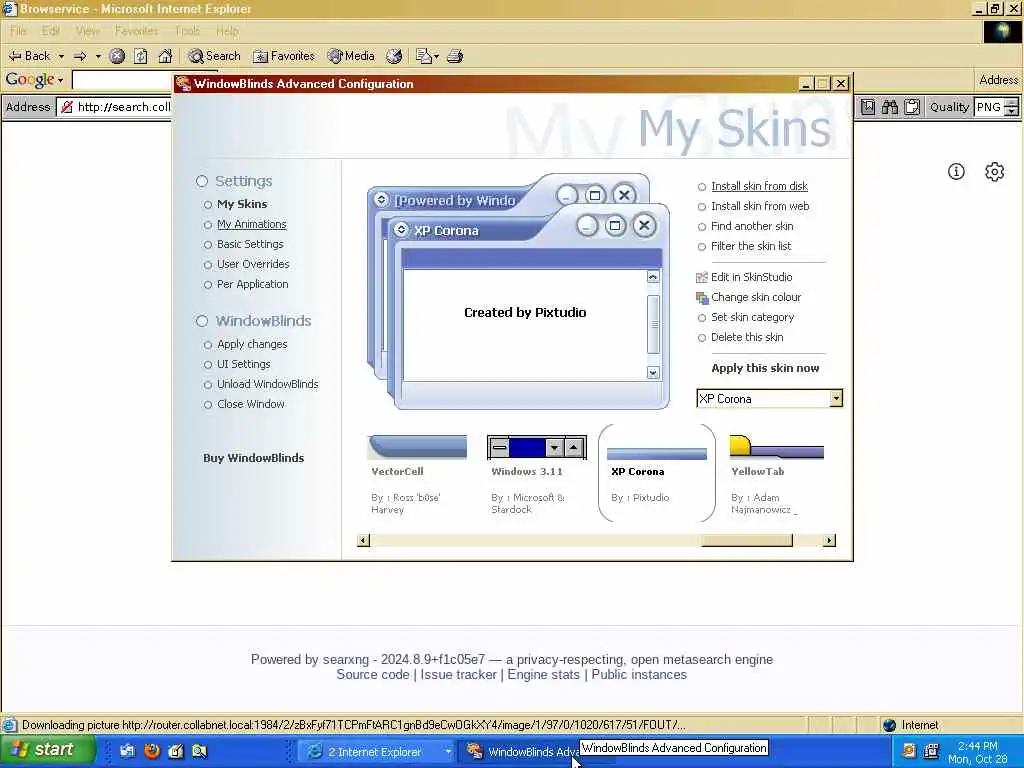Click the skin list left scroll arrow
This screenshot has width=1024, height=768.
[364, 540]
